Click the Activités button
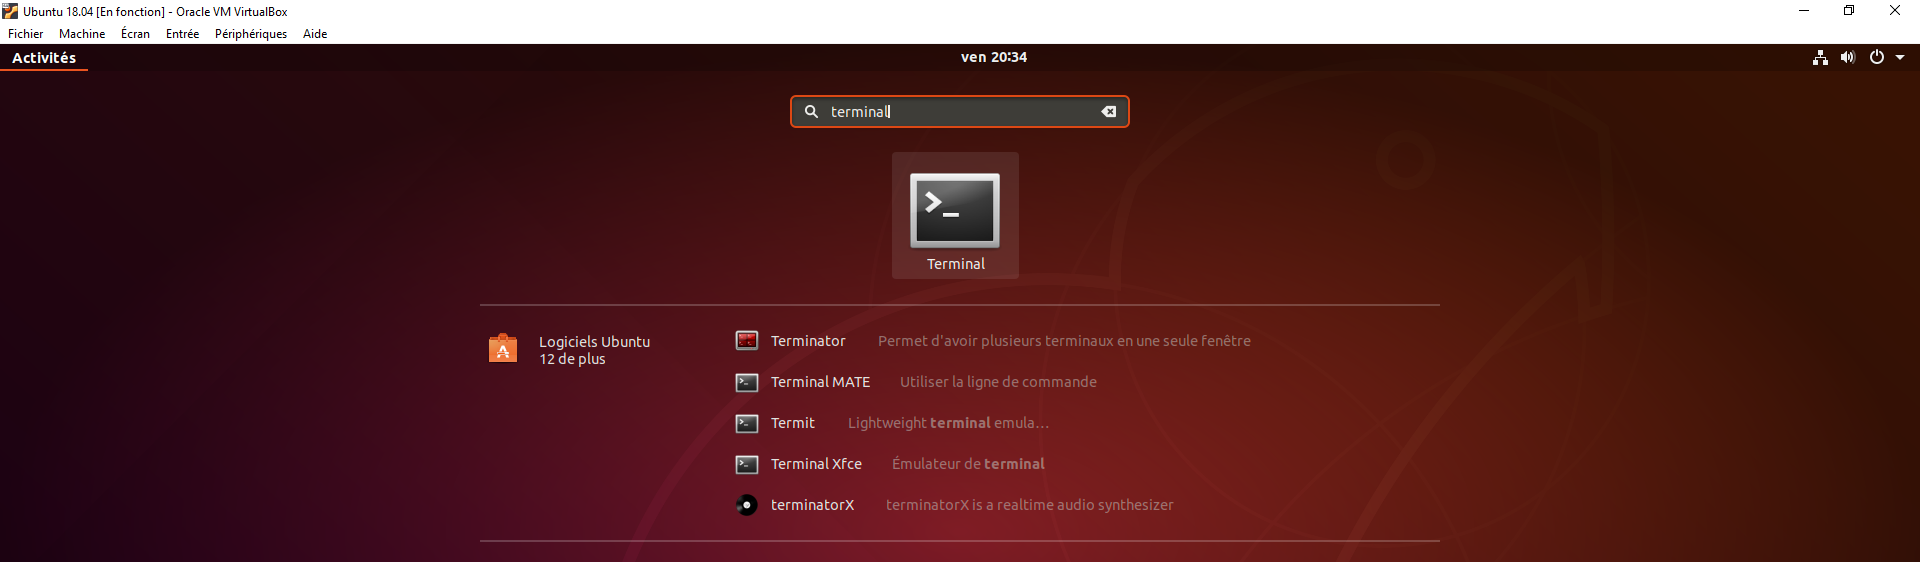The height and width of the screenshot is (562, 1920). pyautogui.click(x=44, y=58)
